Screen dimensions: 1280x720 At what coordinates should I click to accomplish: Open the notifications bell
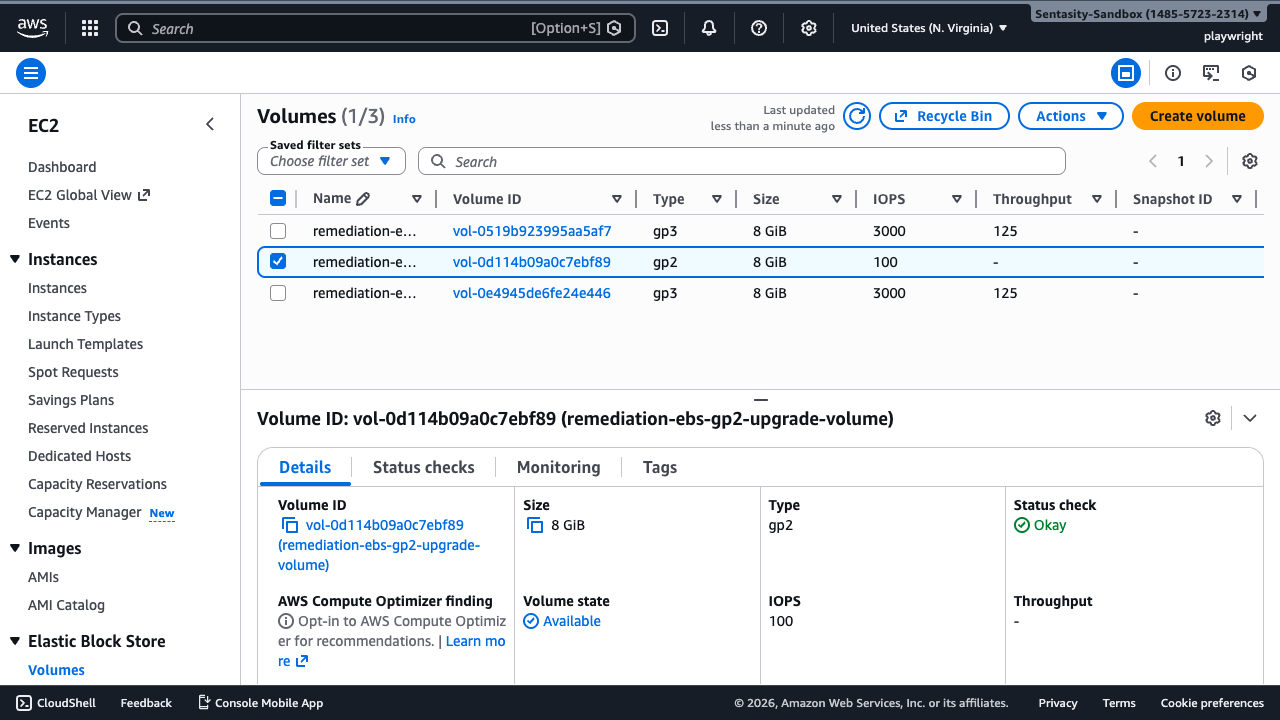[x=709, y=28]
